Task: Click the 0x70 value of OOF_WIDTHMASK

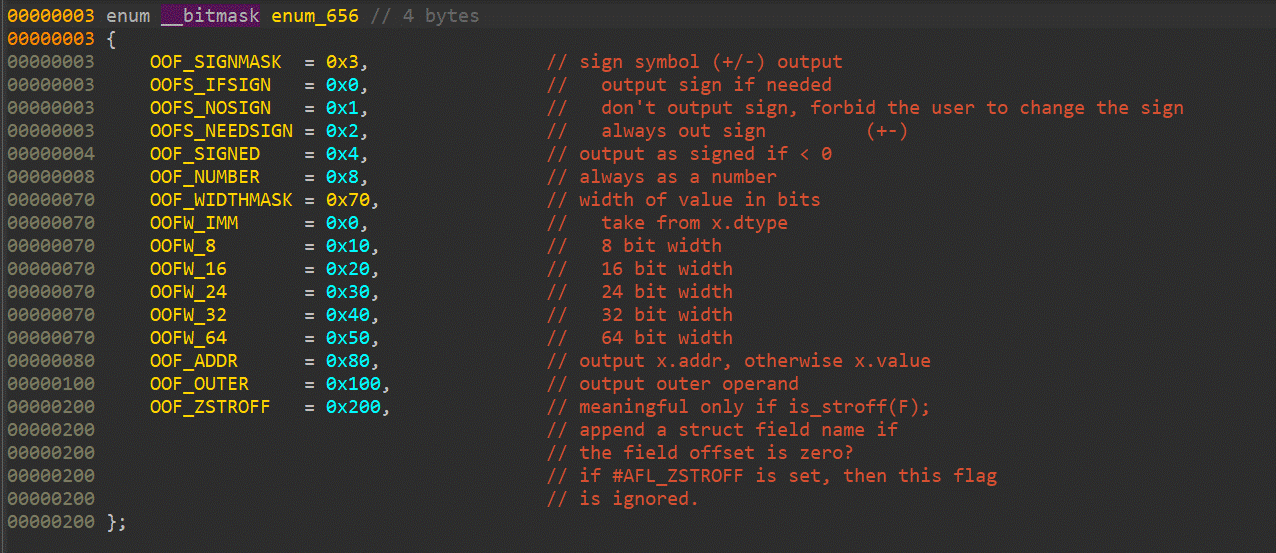Action: point(347,200)
